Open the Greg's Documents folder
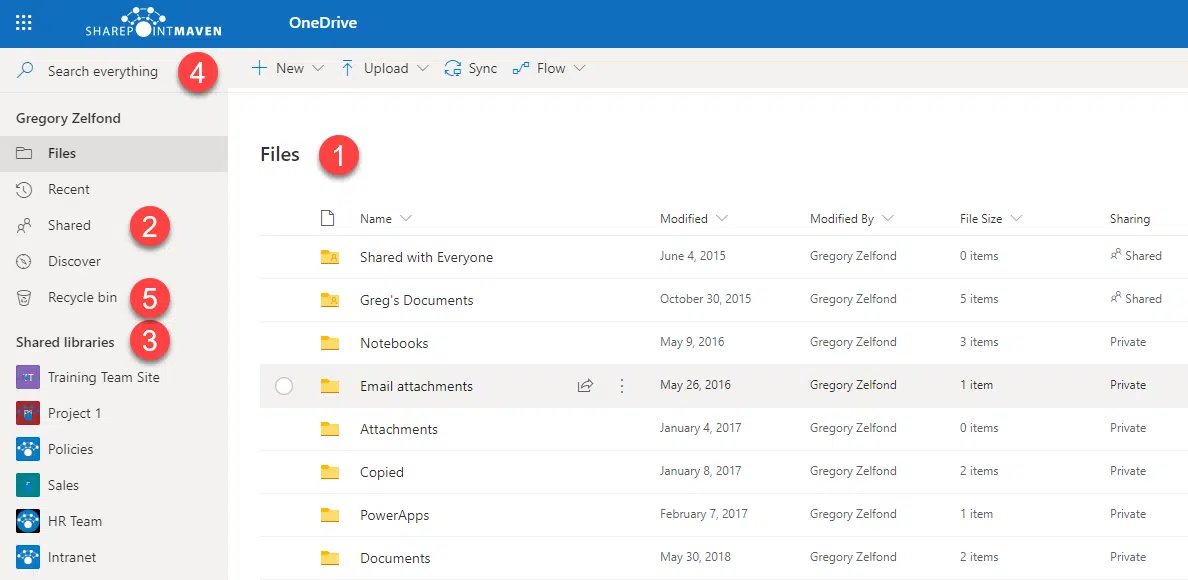This screenshot has height=580, width=1188. 417,301
